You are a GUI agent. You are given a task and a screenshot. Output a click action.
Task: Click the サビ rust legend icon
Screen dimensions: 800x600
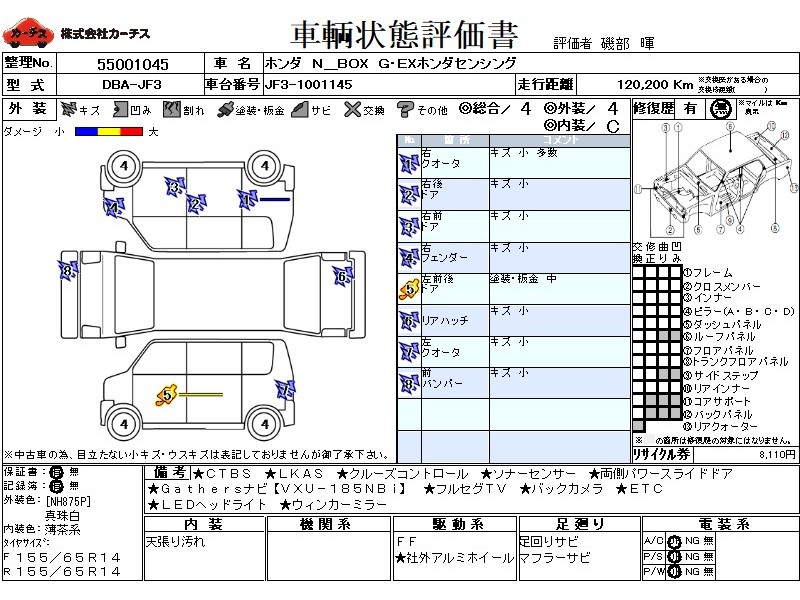[x=299, y=109]
